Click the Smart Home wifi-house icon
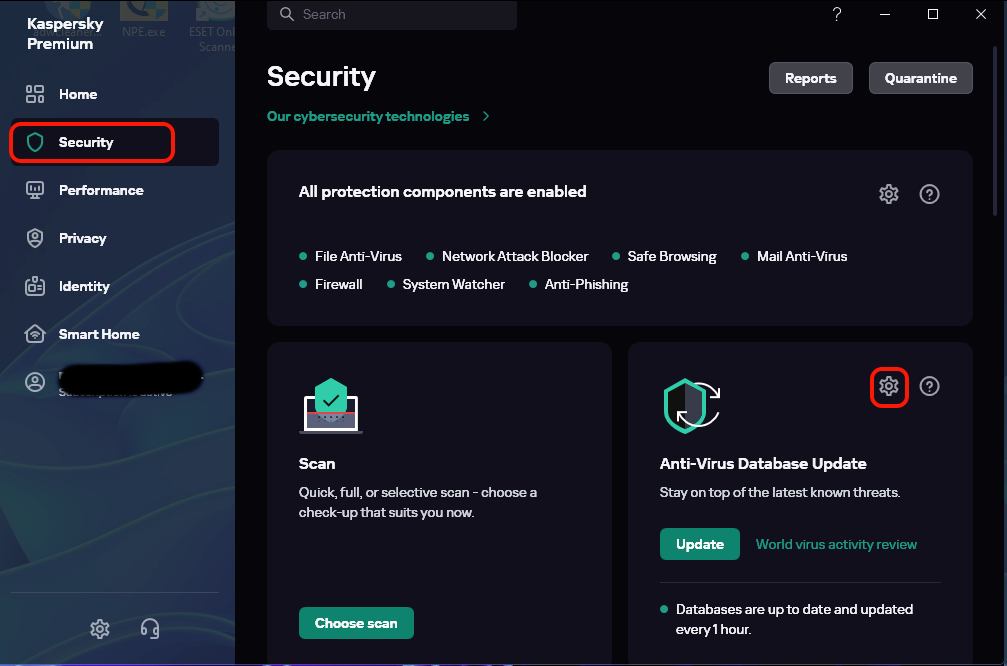 pyautogui.click(x=35, y=334)
